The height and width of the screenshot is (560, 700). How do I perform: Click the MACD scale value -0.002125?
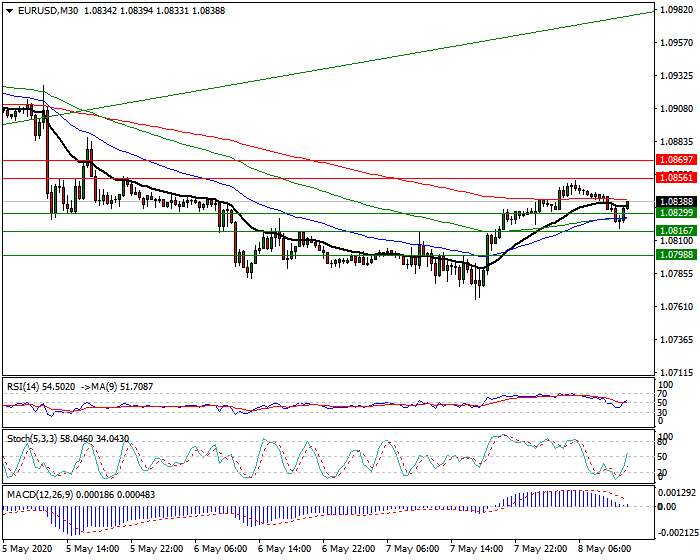pos(677,533)
